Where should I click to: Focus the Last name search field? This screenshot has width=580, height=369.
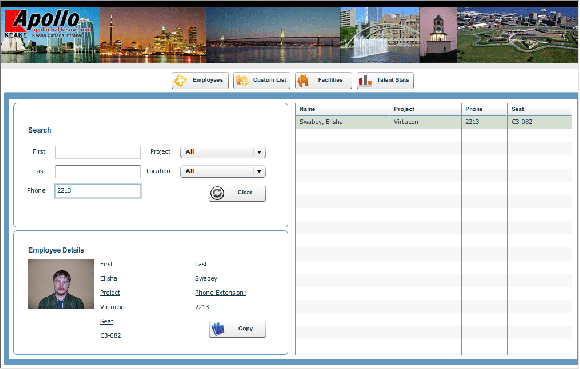click(98, 172)
